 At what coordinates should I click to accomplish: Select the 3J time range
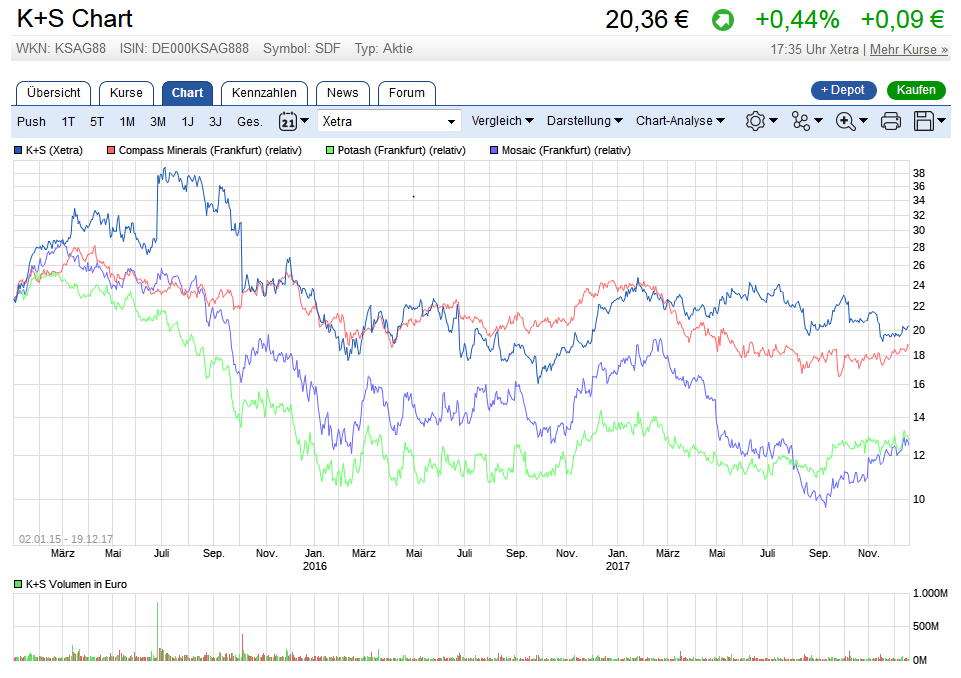[x=215, y=121]
